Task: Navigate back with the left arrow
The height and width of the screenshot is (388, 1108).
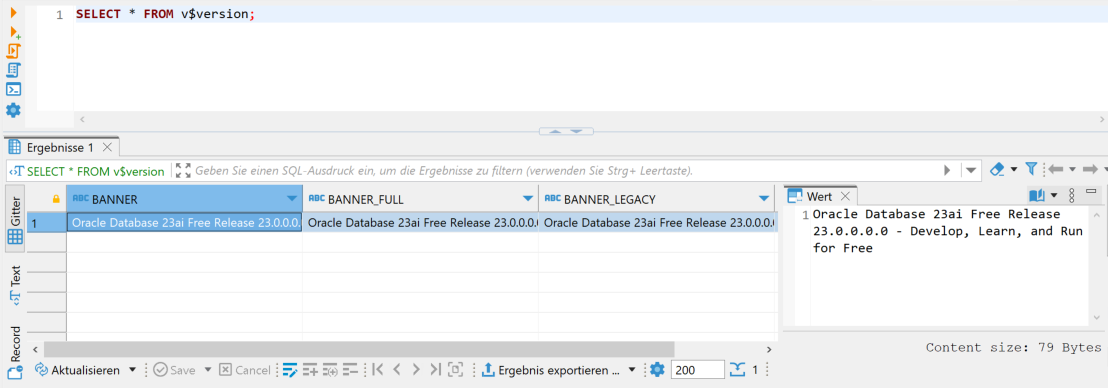Action: tap(1056, 170)
